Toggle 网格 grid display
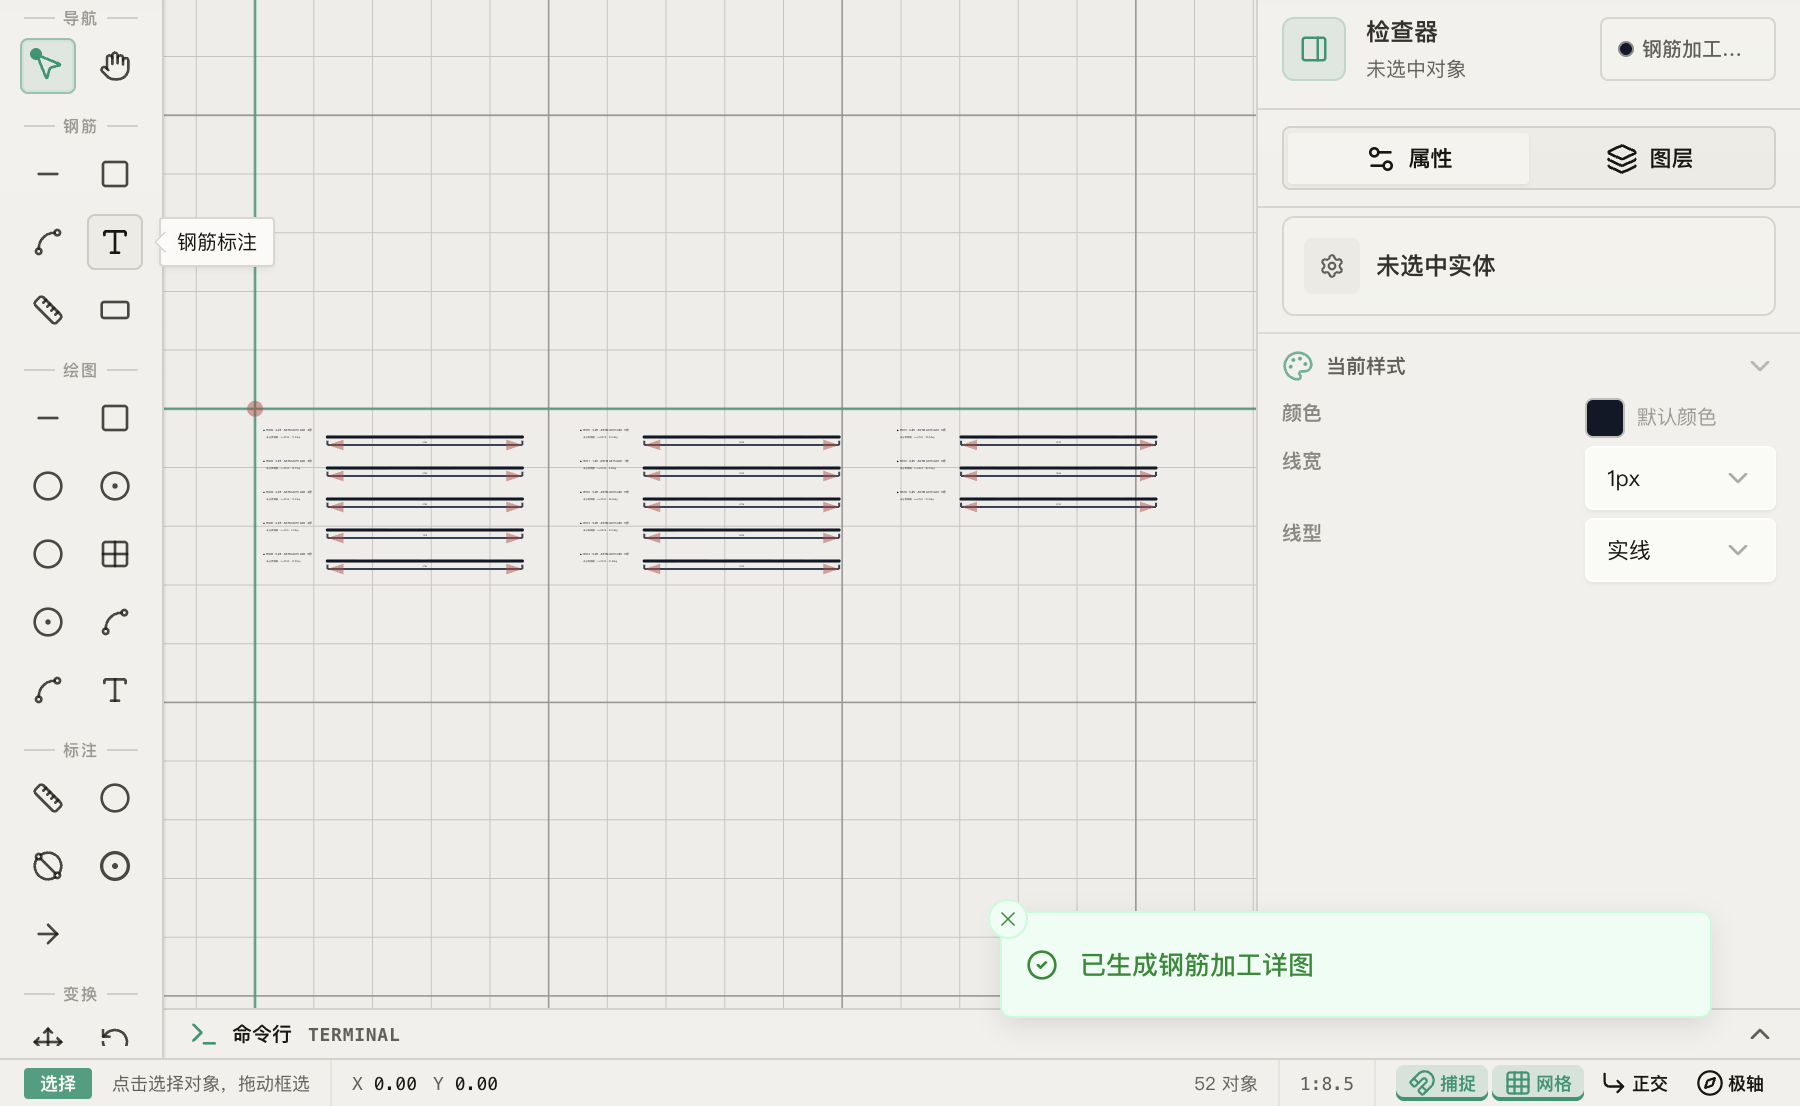1800x1106 pixels. [x=1538, y=1083]
